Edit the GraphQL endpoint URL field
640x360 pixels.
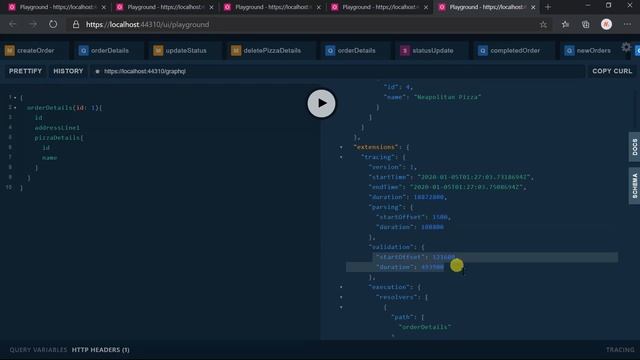[338, 71]
